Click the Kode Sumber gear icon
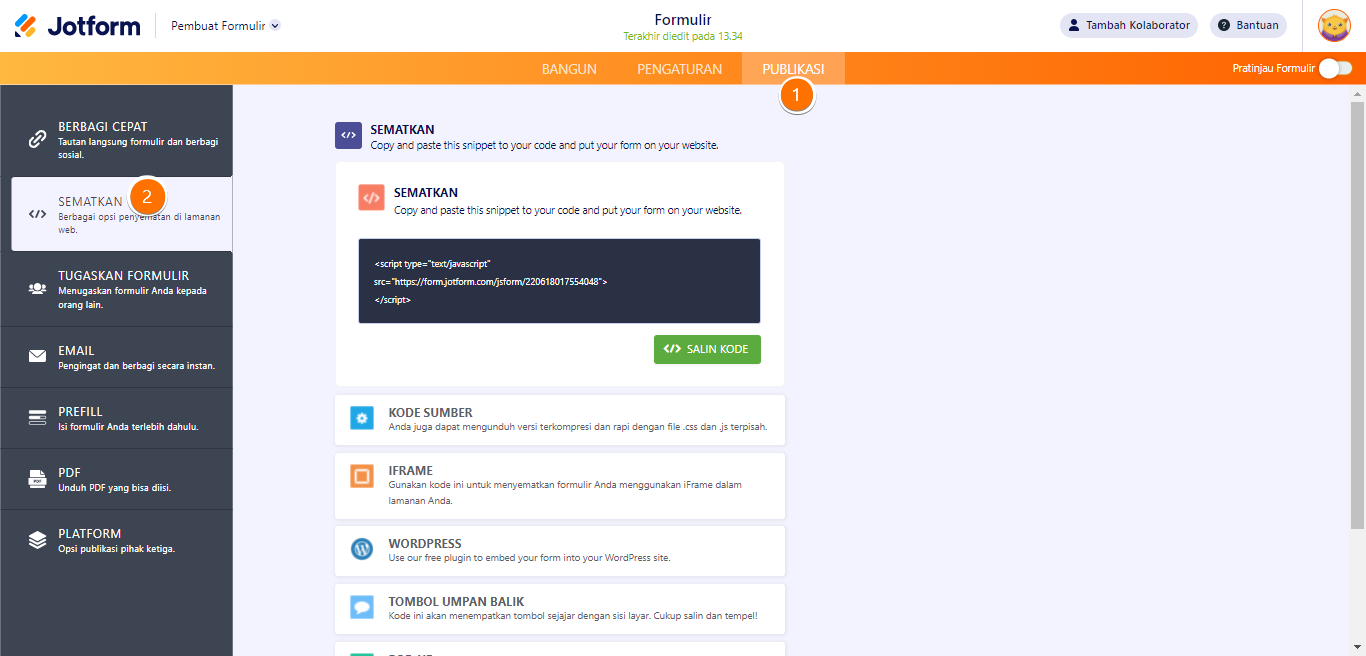 pos(361,418)
